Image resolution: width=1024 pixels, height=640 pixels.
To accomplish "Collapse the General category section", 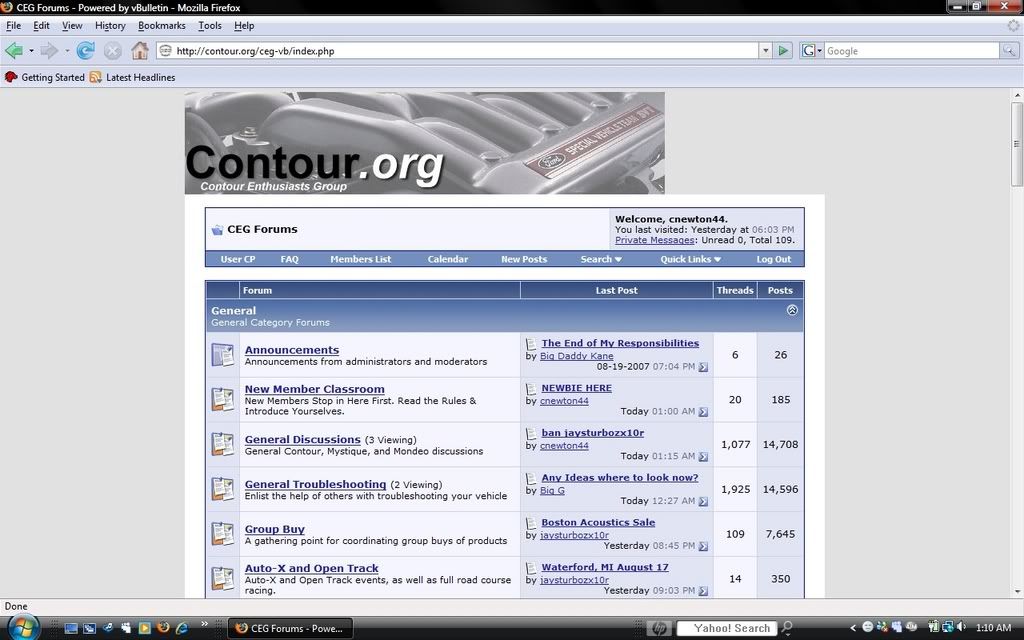I will coord(792,310).
